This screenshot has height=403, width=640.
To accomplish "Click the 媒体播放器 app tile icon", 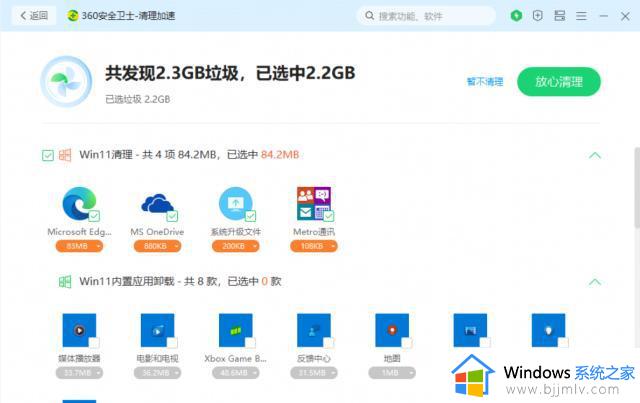I will [79, 330].
